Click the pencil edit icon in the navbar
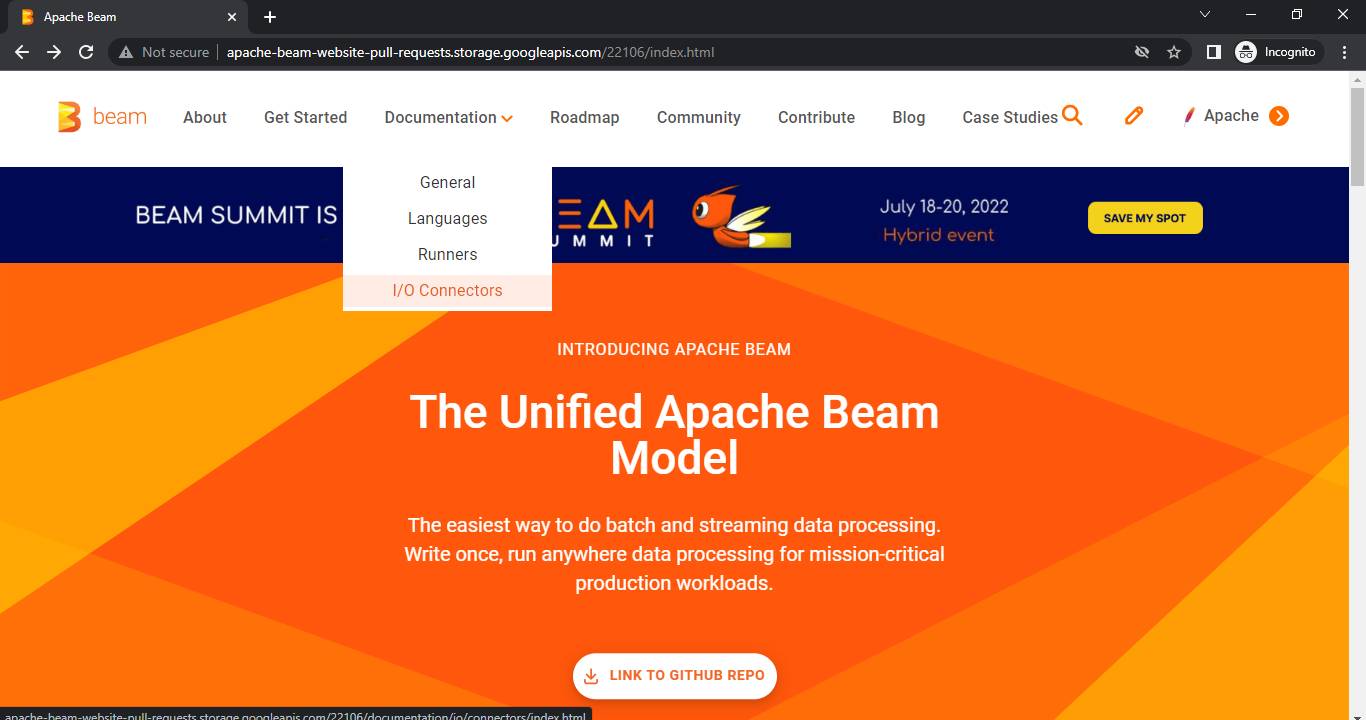The height and width of the screenshot is (720, 1366). point(1133,115)
